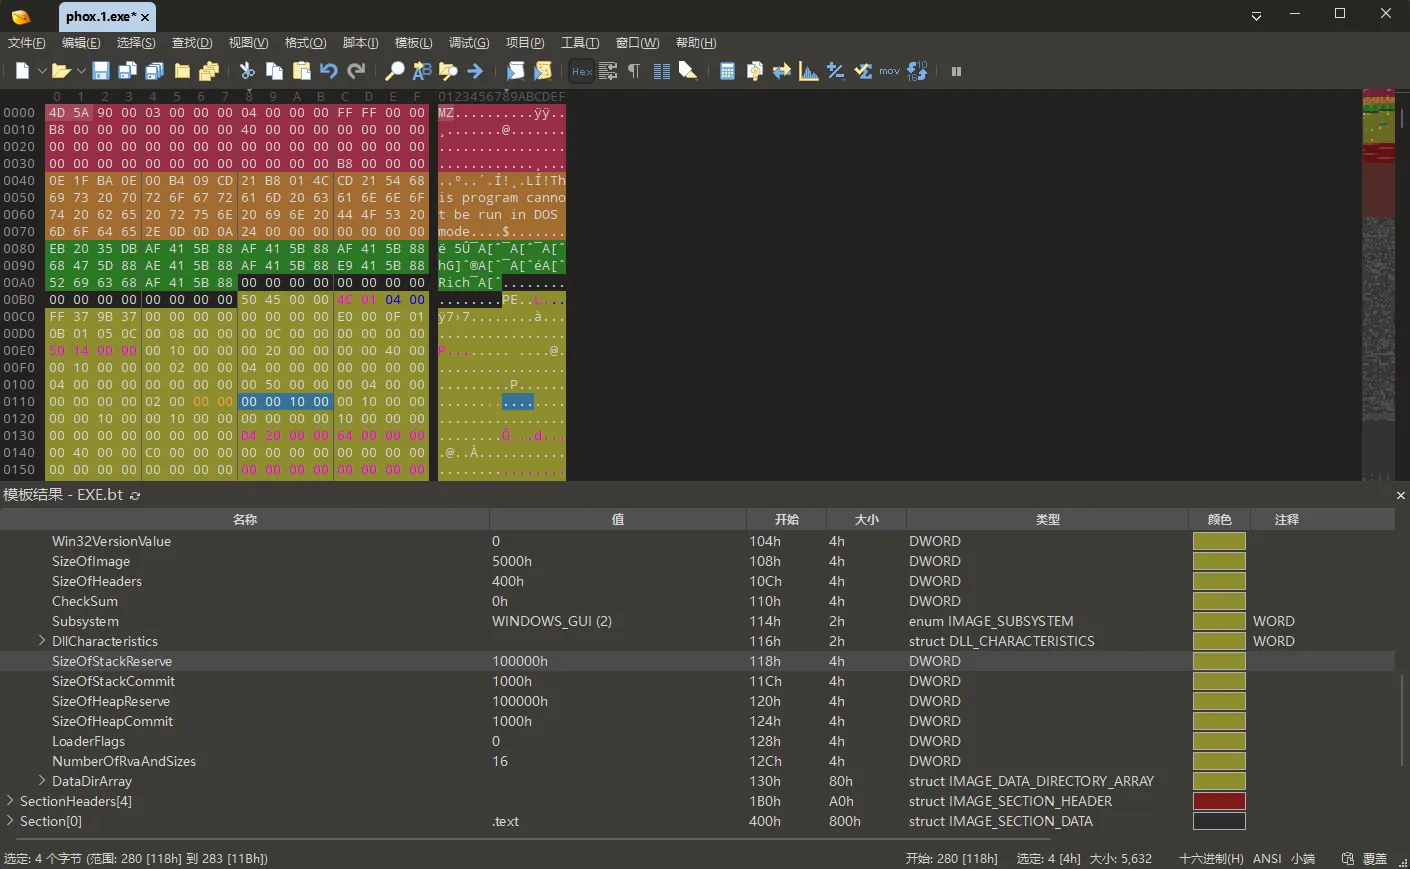Toggle 覆盖 overwrite mode in the status bar
Viewport: 1410px width, 869px height.
pyautogui.click(x=1375, y=858)
